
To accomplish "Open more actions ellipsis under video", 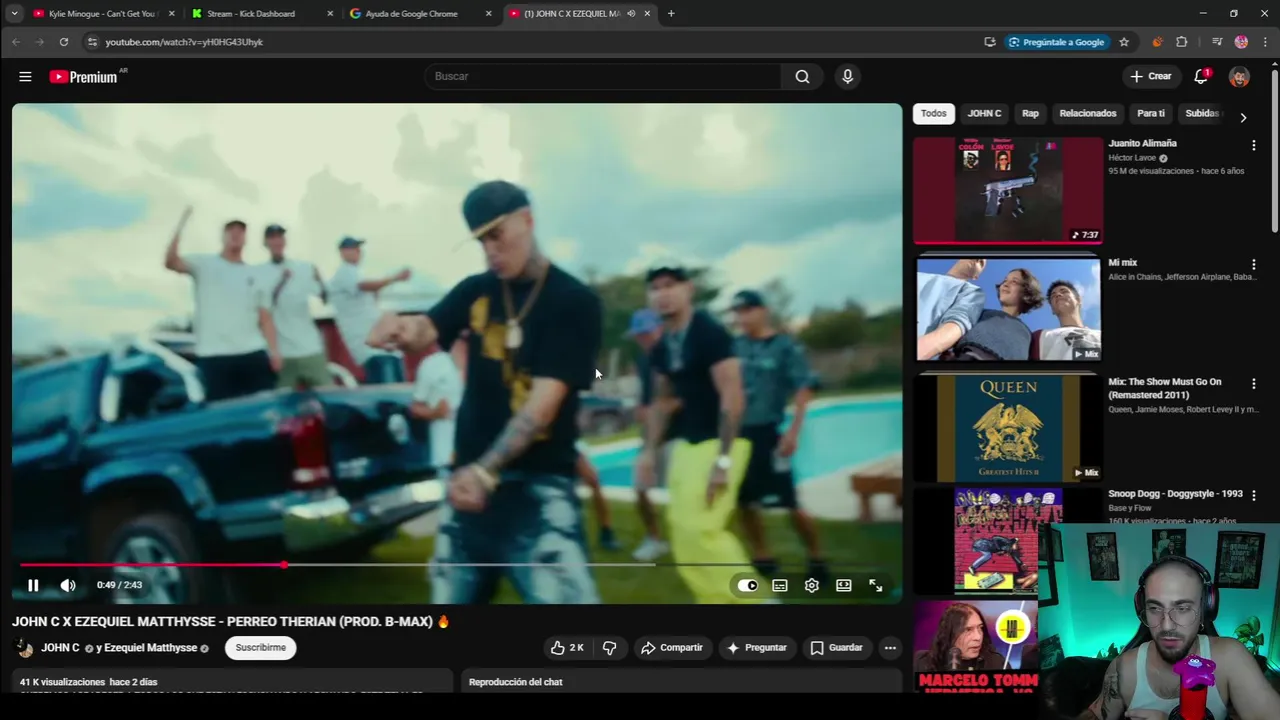I will (x=890, y=648).
